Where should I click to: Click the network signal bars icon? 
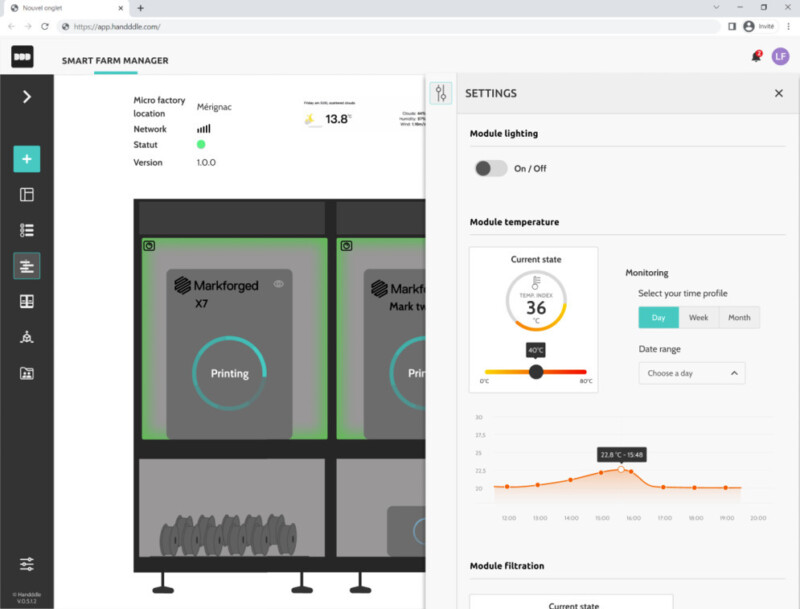[x=204, y=129]
